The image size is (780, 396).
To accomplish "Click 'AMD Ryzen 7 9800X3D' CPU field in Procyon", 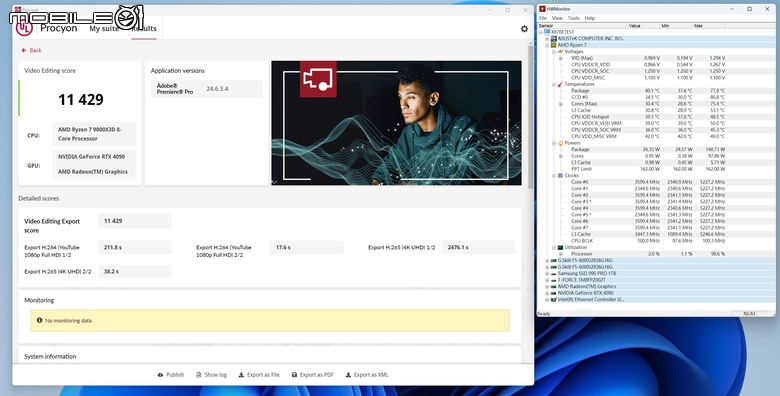I will 94,134.
